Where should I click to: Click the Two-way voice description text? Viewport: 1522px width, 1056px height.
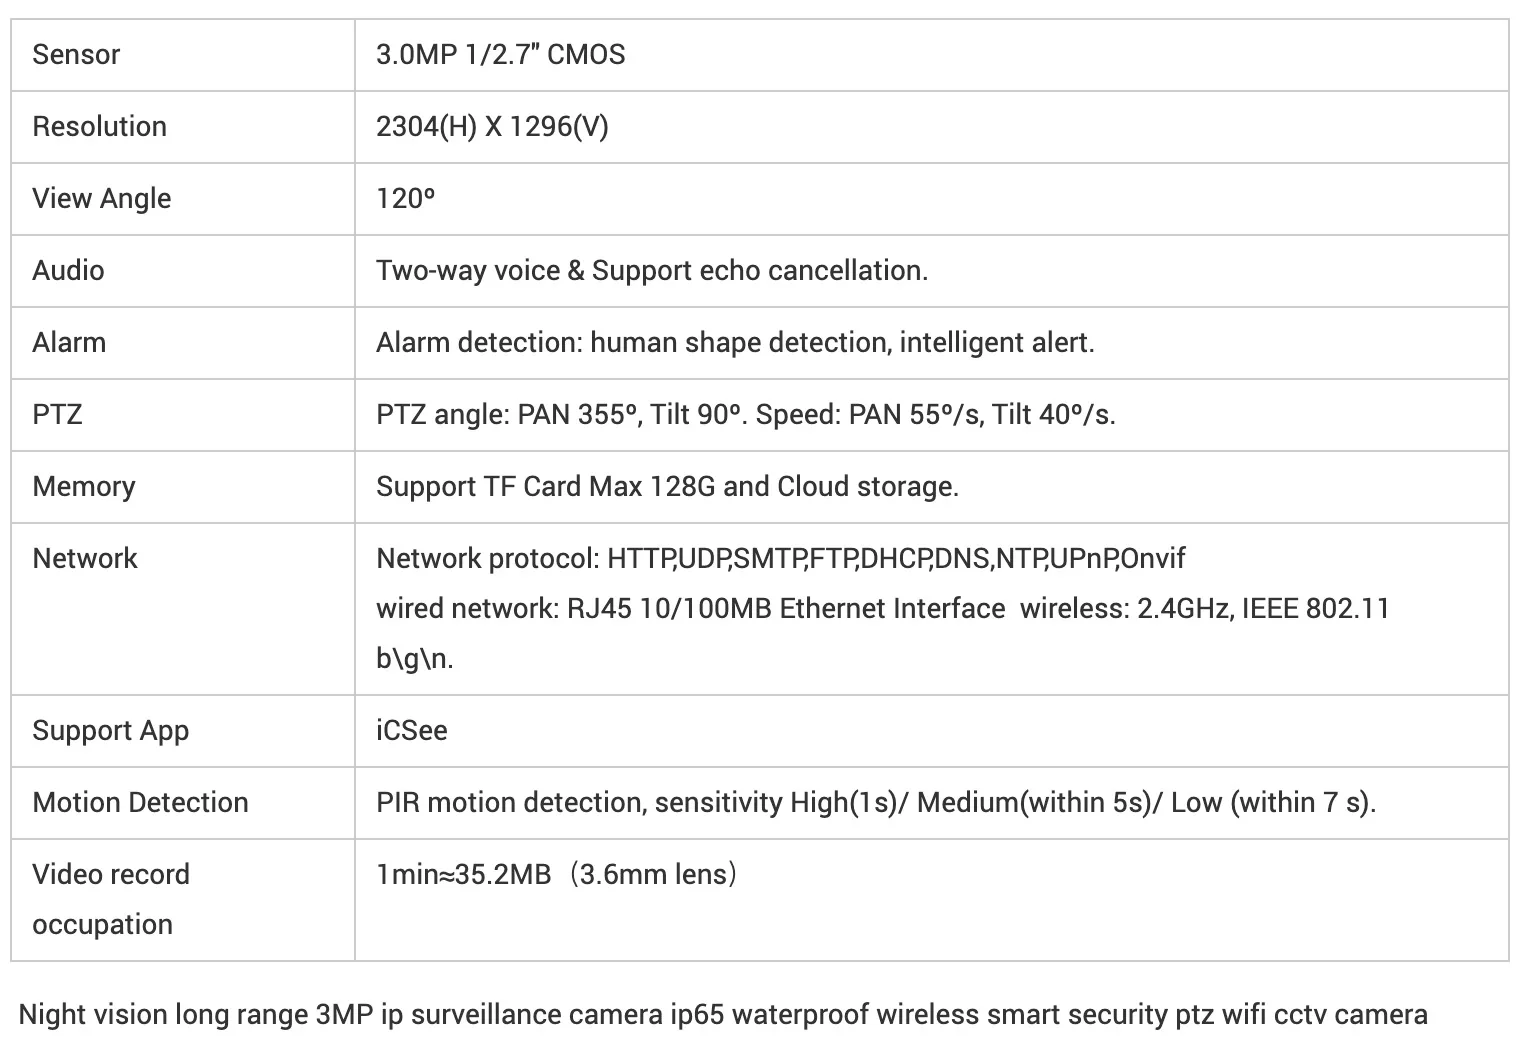pyautogui.click(x=652, y=271)
